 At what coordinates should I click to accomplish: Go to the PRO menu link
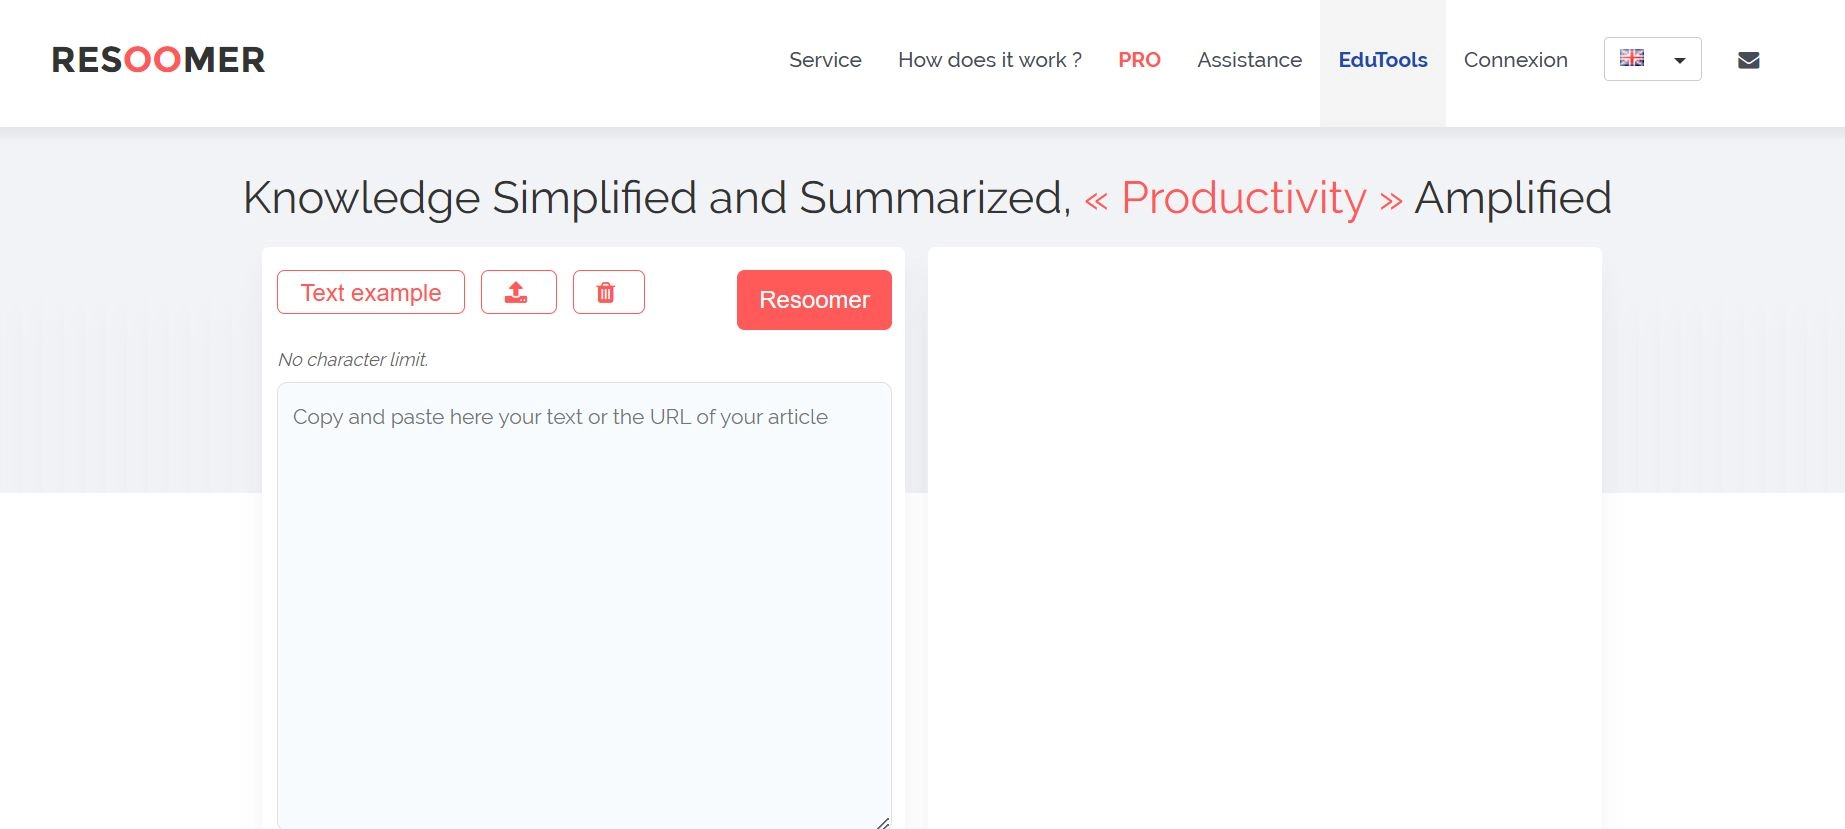pyautogui.click(x=1139, y=60)
